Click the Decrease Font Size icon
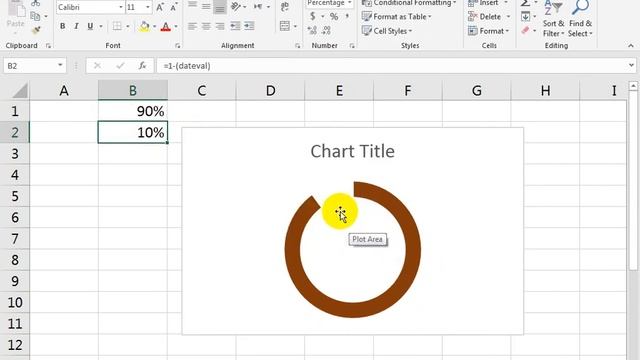640x360 pixels. point(174,7)
